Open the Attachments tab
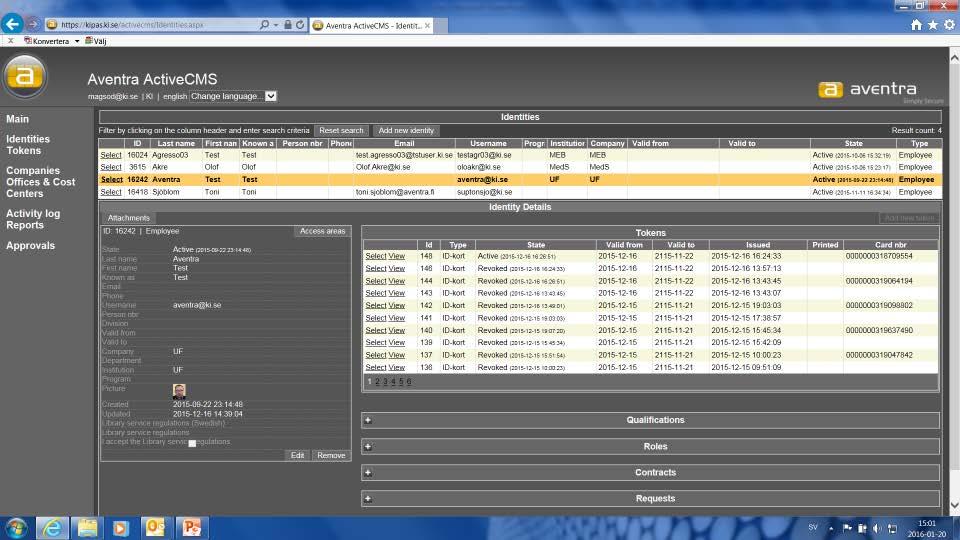 point(129,218)
